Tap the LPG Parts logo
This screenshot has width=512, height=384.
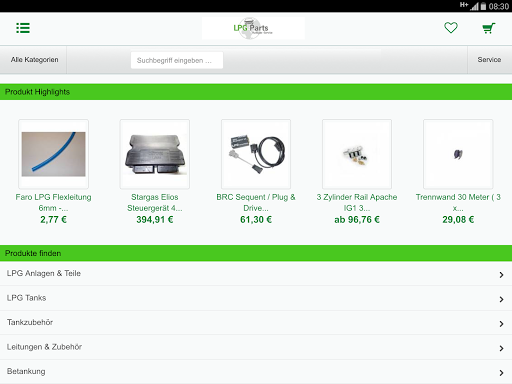point(253,28)
